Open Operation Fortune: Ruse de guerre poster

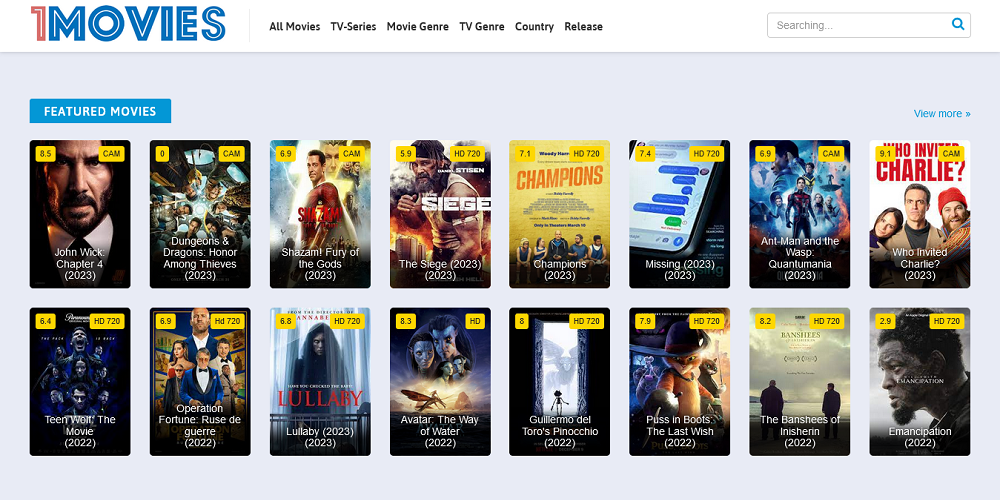click(200, 382)
